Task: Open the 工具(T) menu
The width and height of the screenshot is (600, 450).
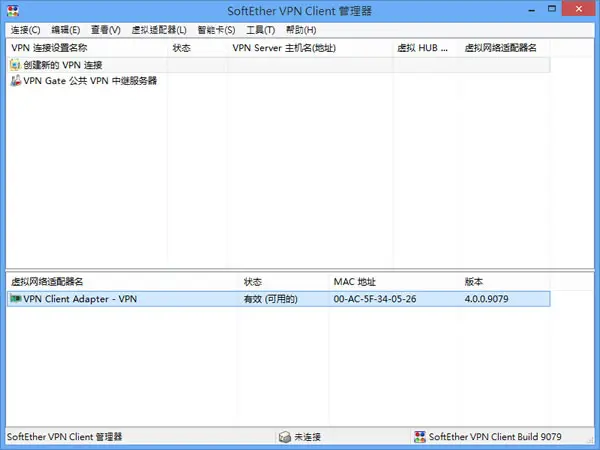Action: [261, 30]
